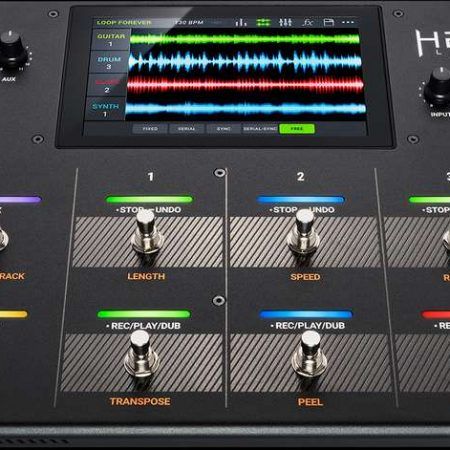
Task: Open the folder browse icon
Action: tap(329, 22)
